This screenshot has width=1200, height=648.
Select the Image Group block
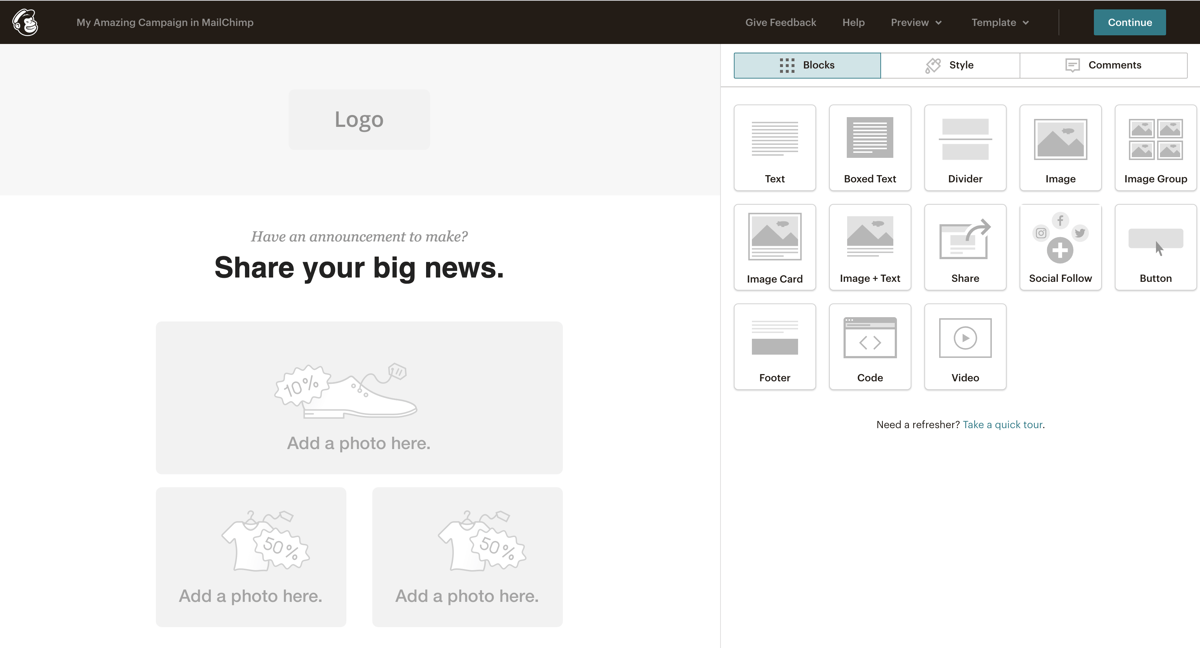(x=1155, y=148)
